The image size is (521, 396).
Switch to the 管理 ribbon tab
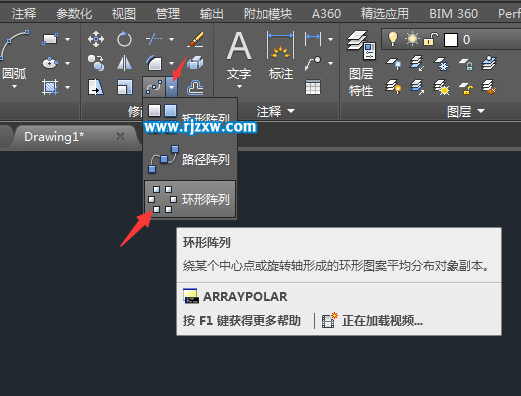(168, 14)
